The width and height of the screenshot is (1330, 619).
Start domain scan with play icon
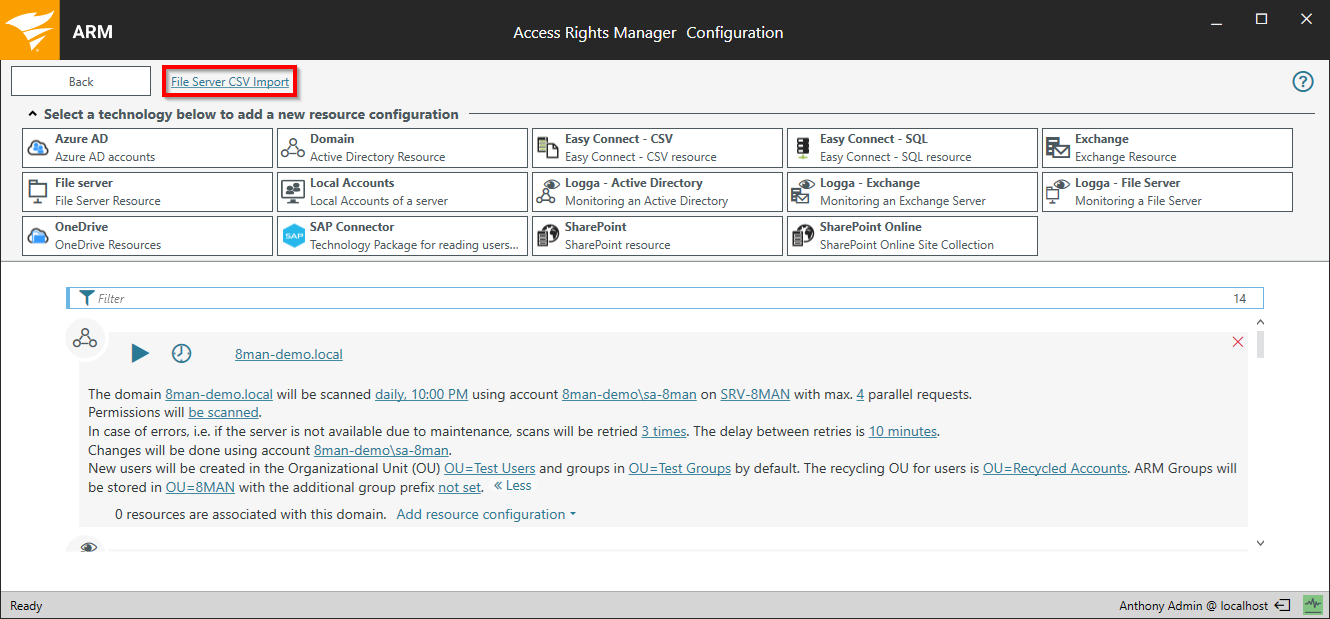(x=140, y=353)
